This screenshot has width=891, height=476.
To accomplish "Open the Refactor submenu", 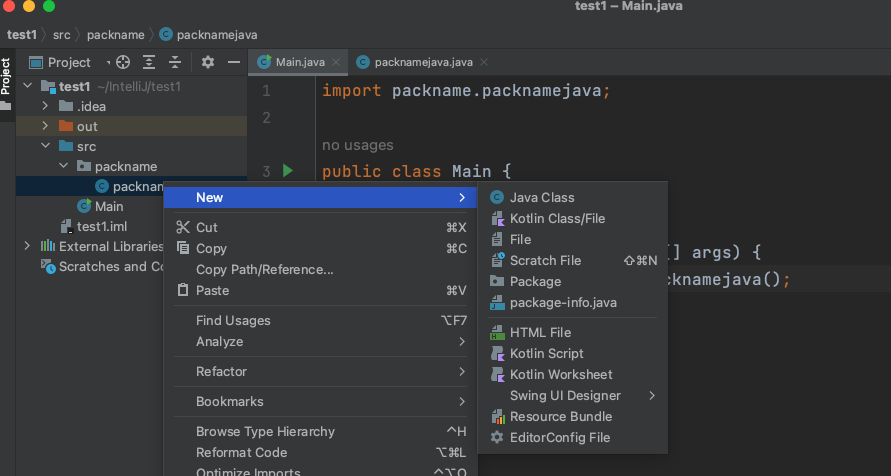I will 320,371.
